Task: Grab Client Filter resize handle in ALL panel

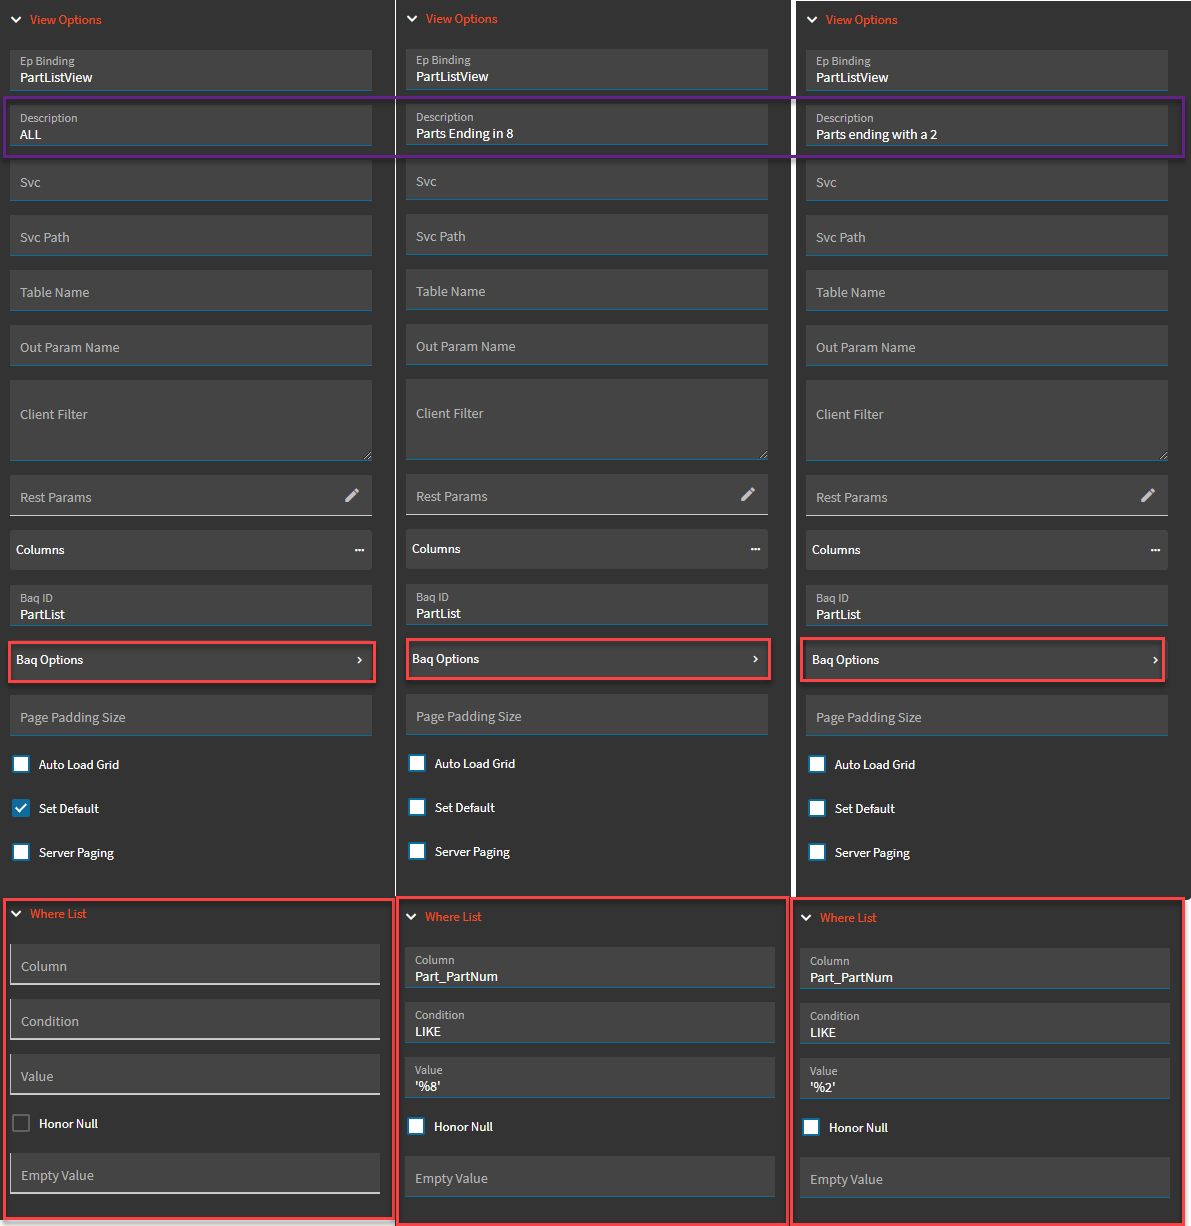Action: point(366,455)
